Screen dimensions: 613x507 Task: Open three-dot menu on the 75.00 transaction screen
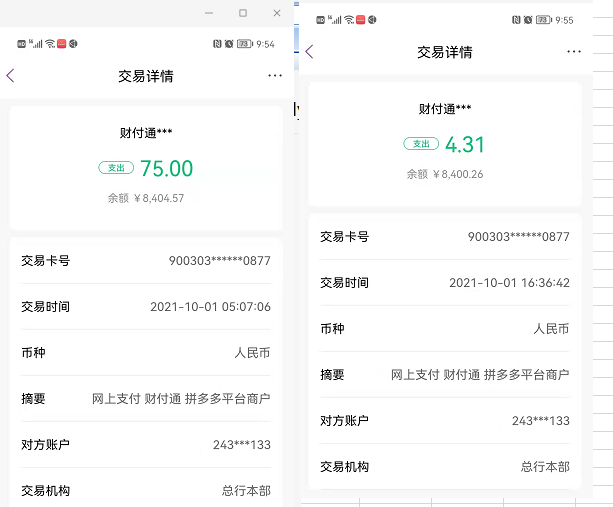tap(275, 76)
